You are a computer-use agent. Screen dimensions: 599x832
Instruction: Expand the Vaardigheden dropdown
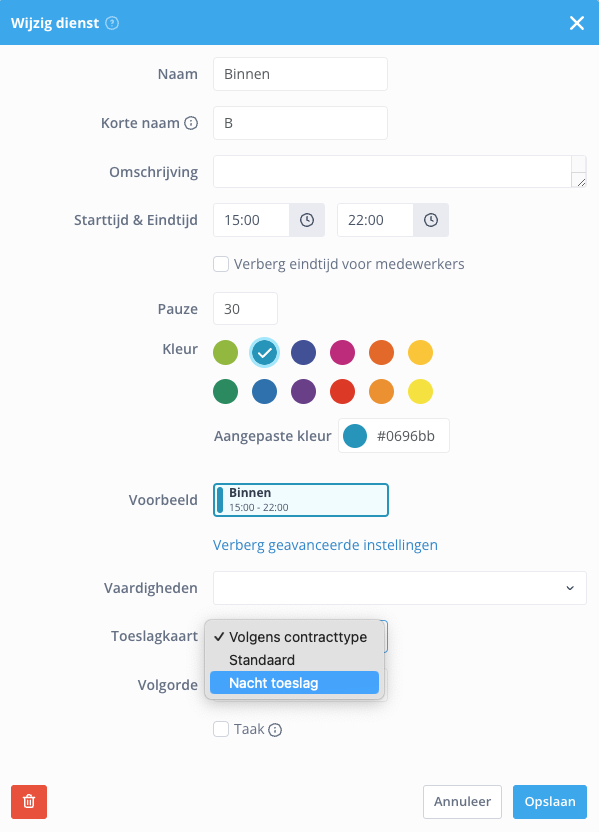tap(400, 588)
